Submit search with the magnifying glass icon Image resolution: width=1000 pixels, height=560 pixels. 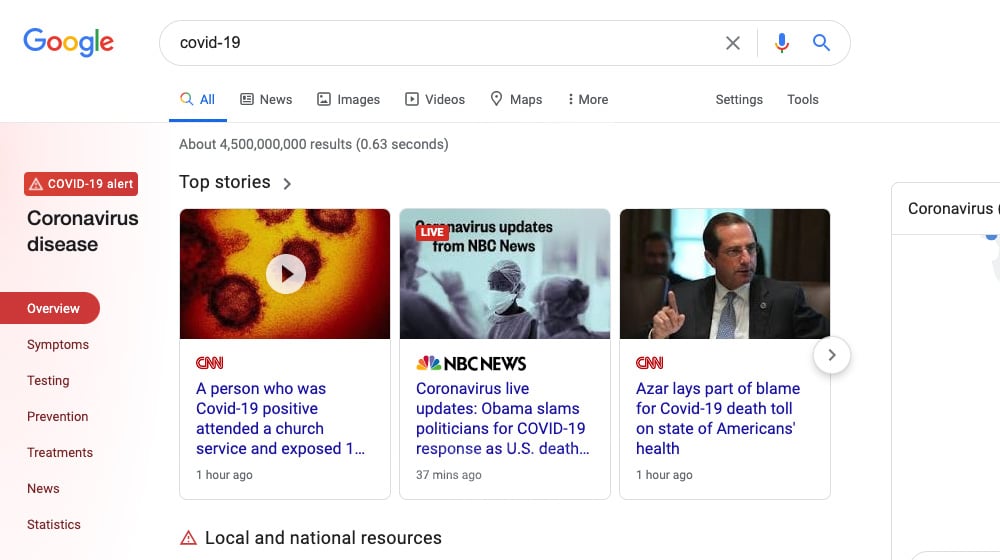[x=821, y=43]
